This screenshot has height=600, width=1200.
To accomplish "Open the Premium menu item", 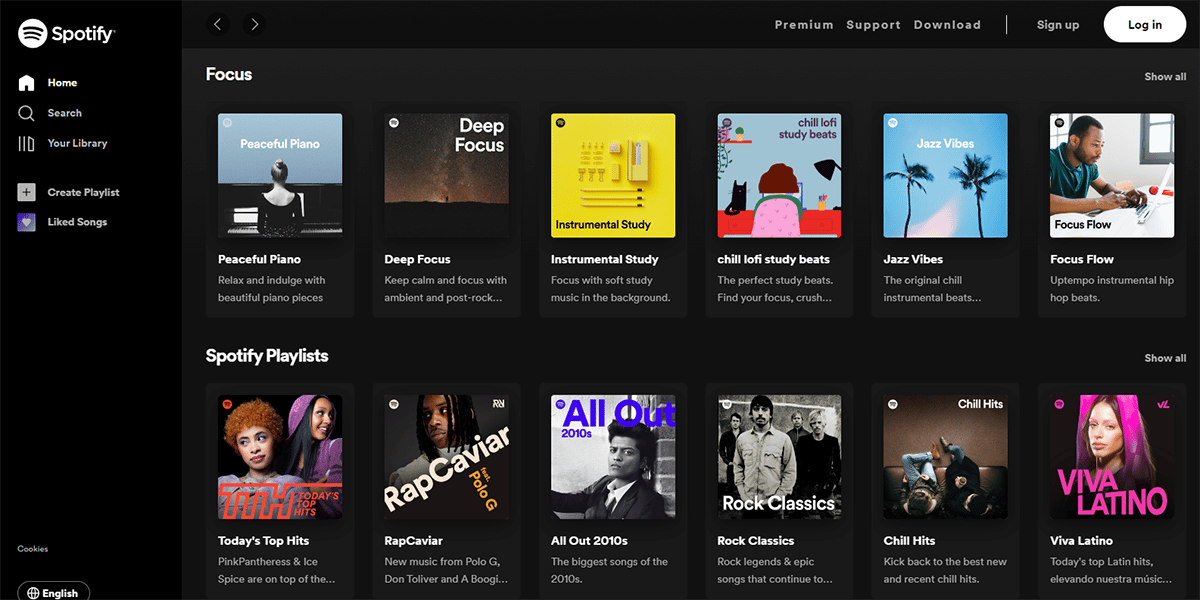I will pos(803,25).
